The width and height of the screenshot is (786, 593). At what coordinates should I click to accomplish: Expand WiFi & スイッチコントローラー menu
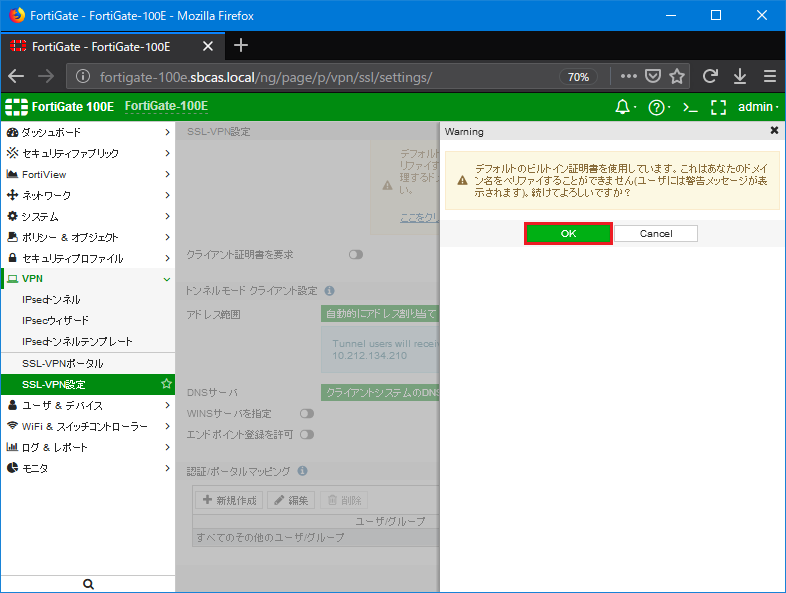[x=88, y=427]
